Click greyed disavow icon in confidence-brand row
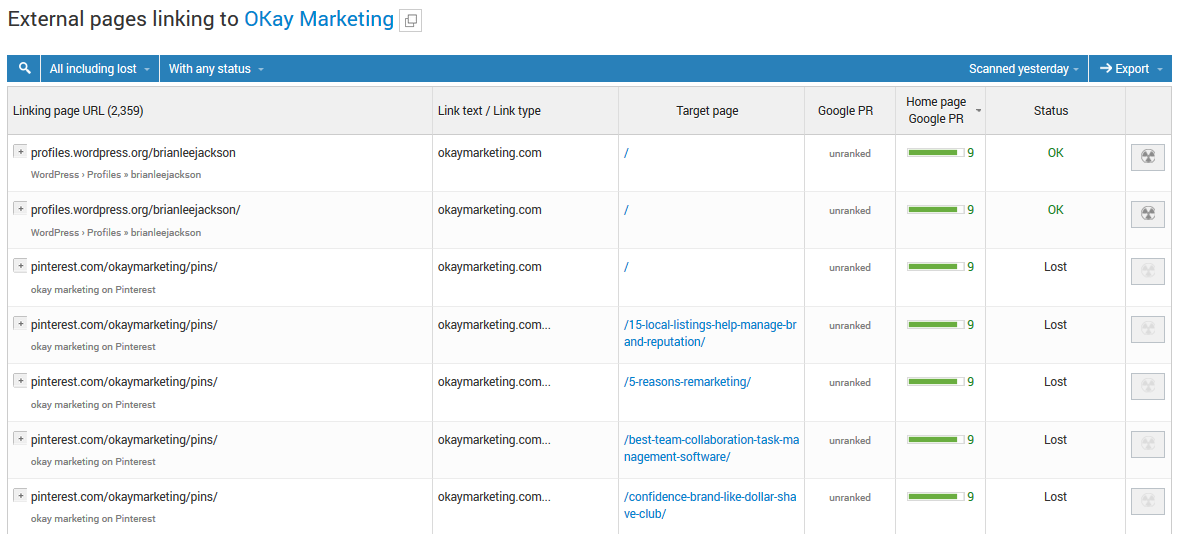1179x534 pixels. 1147,501
